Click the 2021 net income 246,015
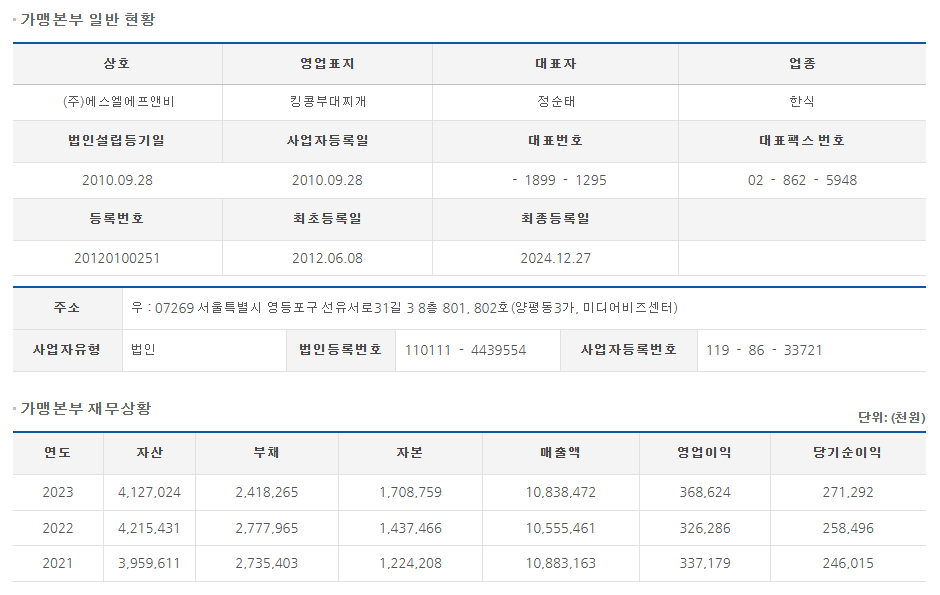940x595 pixels. [848, 563]
